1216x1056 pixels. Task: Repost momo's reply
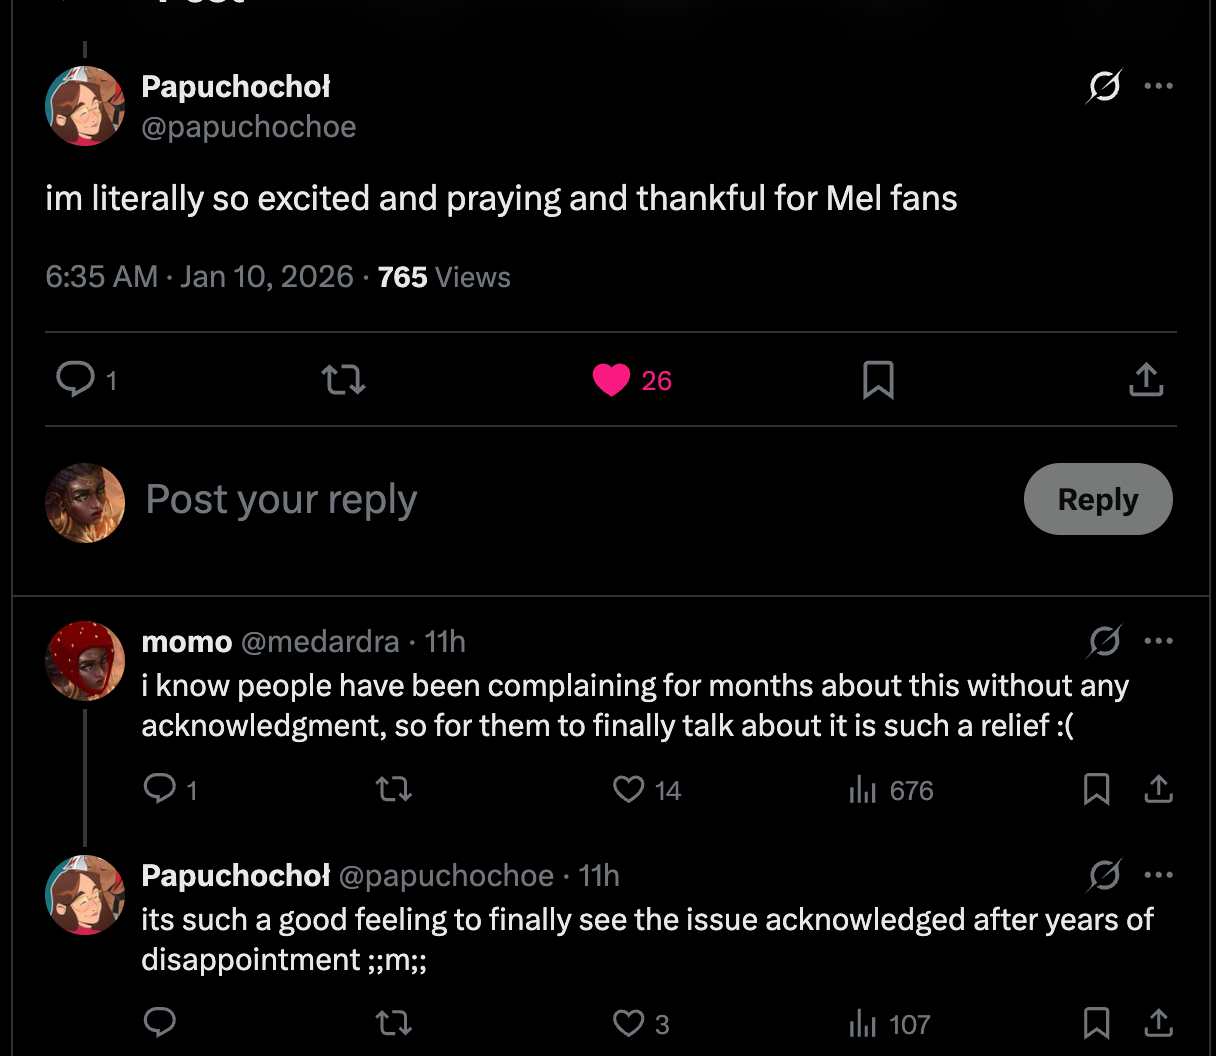(393, 790)
